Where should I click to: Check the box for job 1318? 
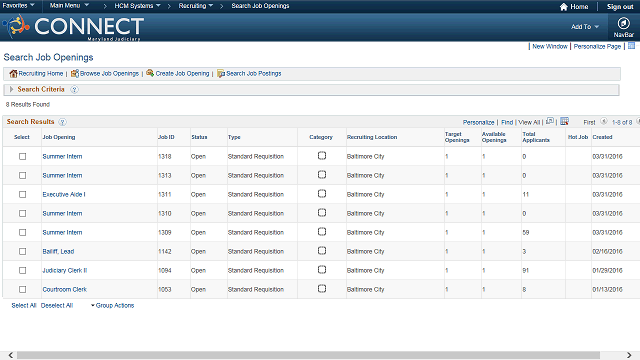pyautogui.click(x=22, y=156)
